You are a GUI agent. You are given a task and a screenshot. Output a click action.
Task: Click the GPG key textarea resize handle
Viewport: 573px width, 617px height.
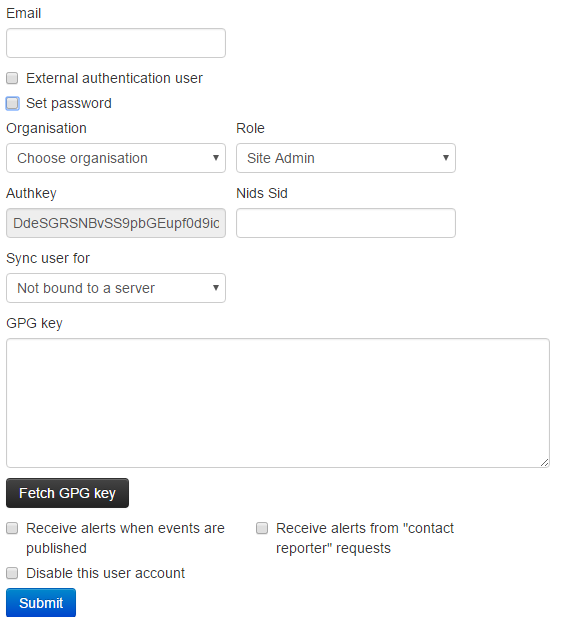point(545,463)
